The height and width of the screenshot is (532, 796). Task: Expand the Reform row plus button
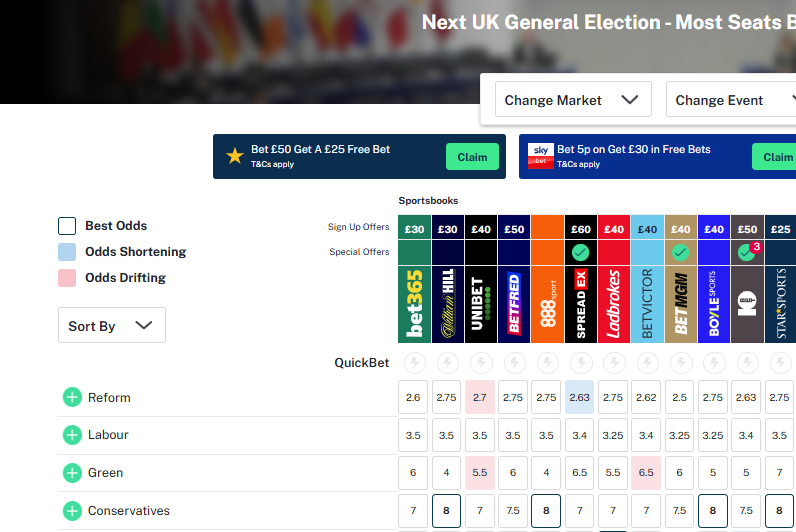72,397
